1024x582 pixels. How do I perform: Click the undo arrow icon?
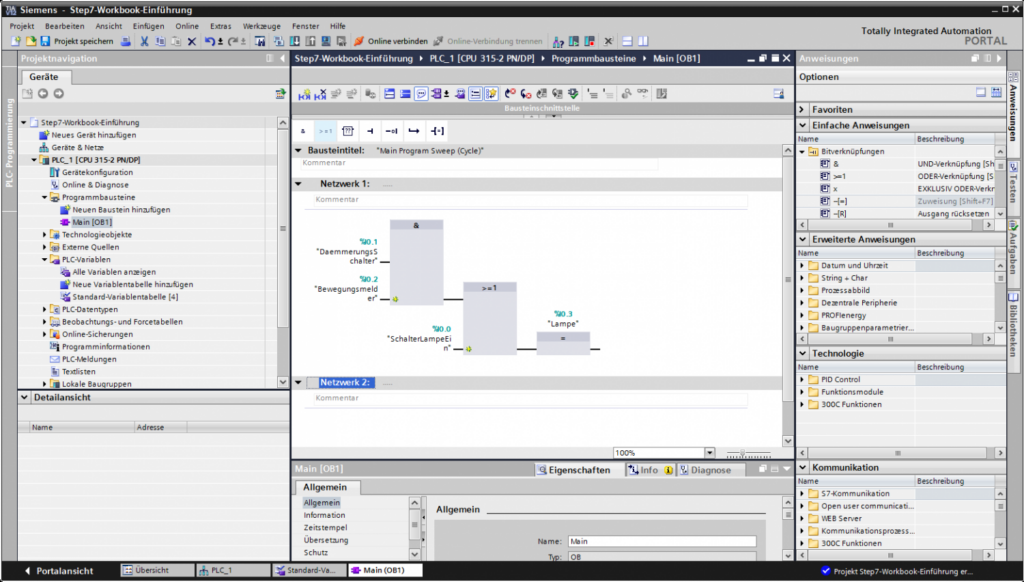click(210, 41)
